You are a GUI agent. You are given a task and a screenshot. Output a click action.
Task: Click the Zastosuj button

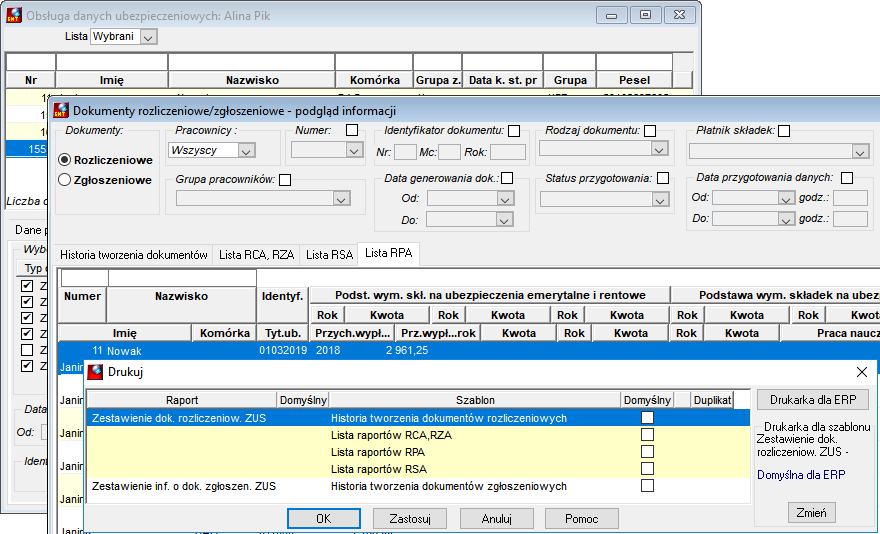(410, 518)
